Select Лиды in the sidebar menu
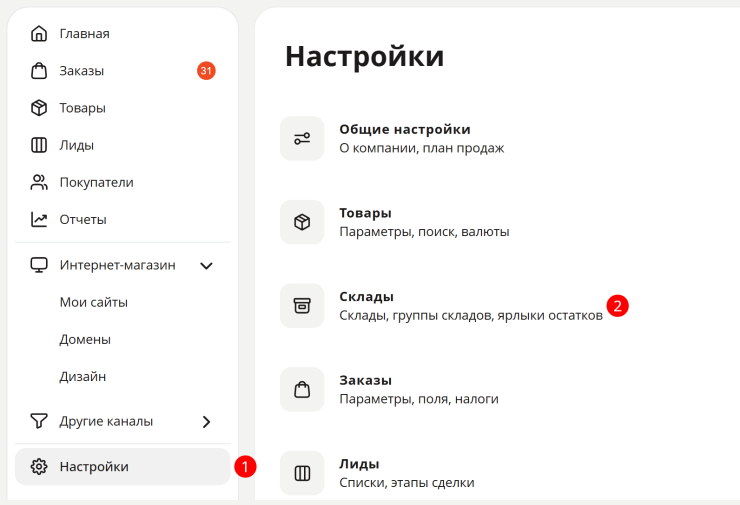This screenshot has height=505, width=740. pyautogui.click(x=76, y=145)
